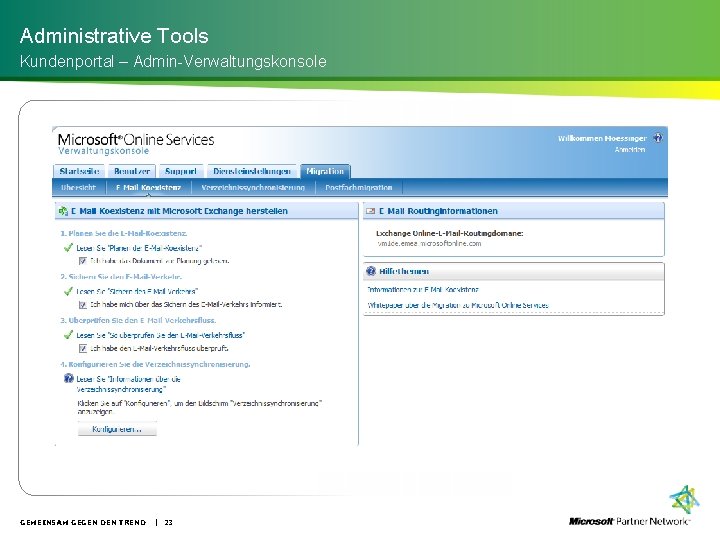The width and height of the screenshot is (720, 540).
Task: Click the 'Hilfethemen' panel title
Action: [404, 271]
